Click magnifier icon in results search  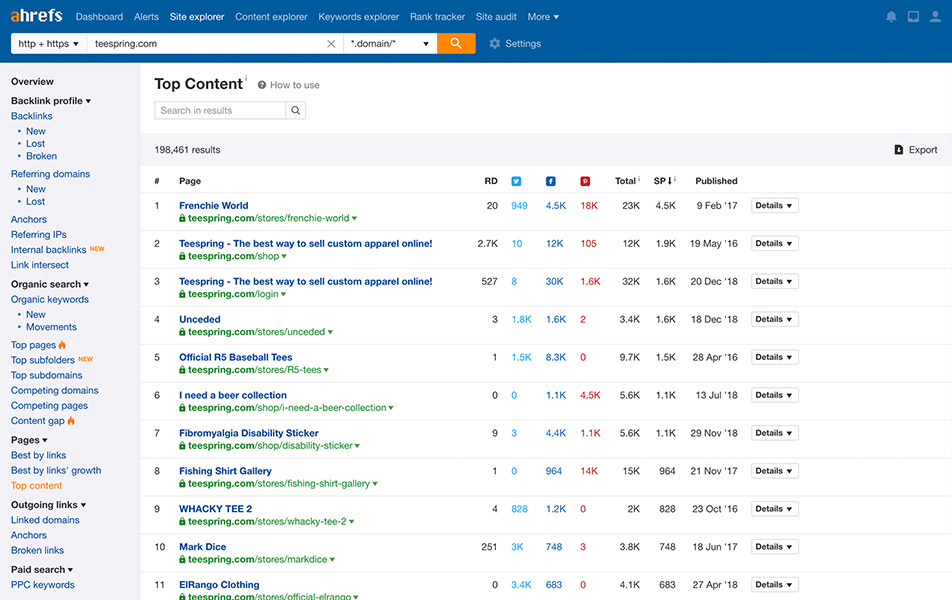click(x=296, y=111)
